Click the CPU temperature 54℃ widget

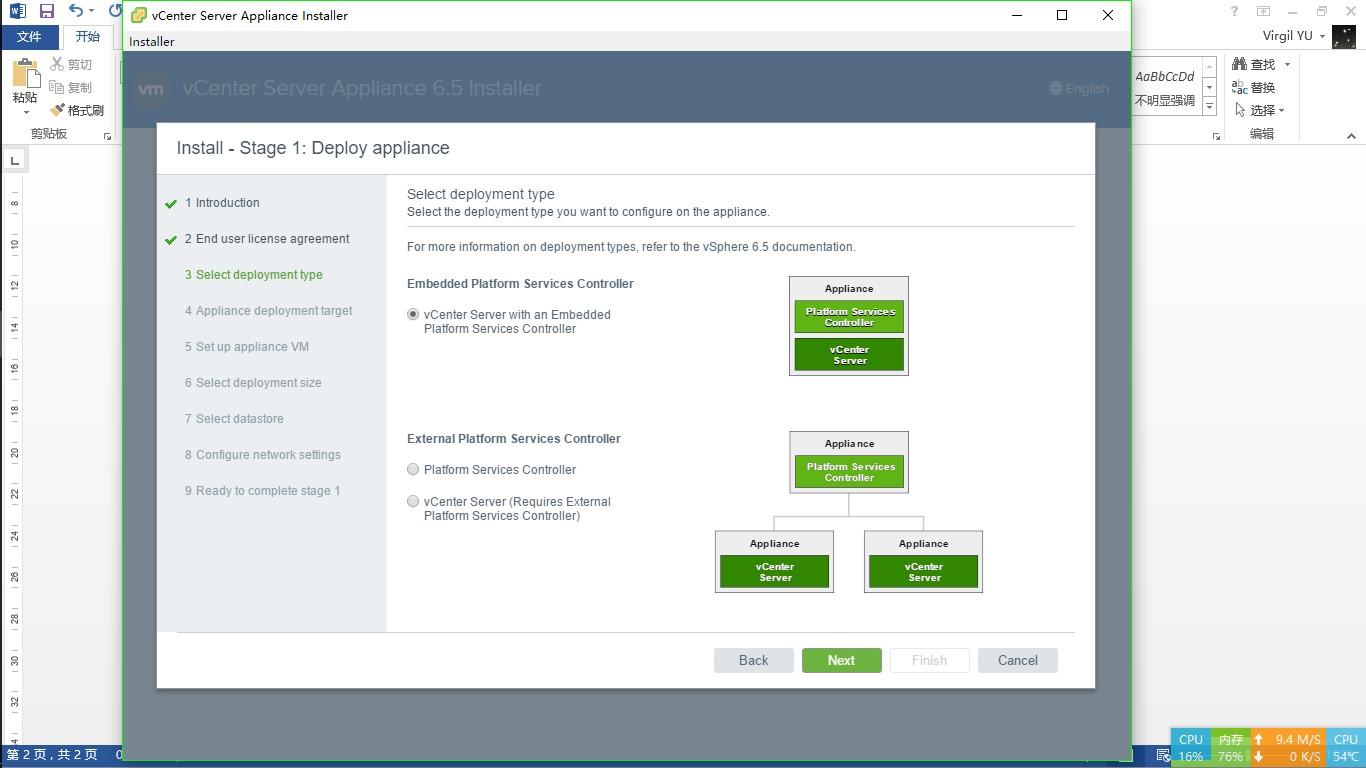click(x=1346, y=748)
